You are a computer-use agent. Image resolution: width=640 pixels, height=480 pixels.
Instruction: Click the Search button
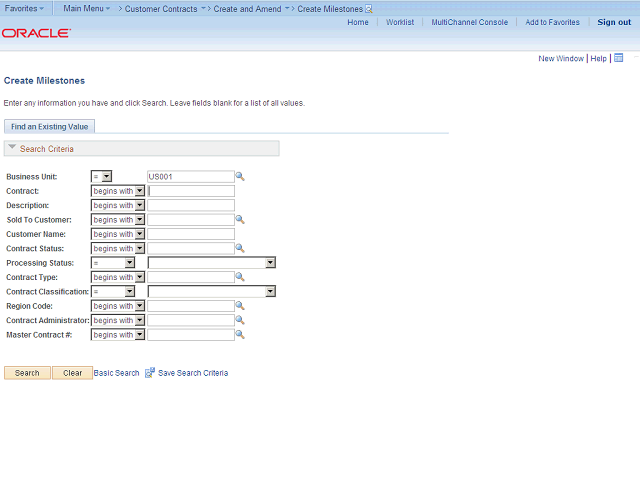27,373
